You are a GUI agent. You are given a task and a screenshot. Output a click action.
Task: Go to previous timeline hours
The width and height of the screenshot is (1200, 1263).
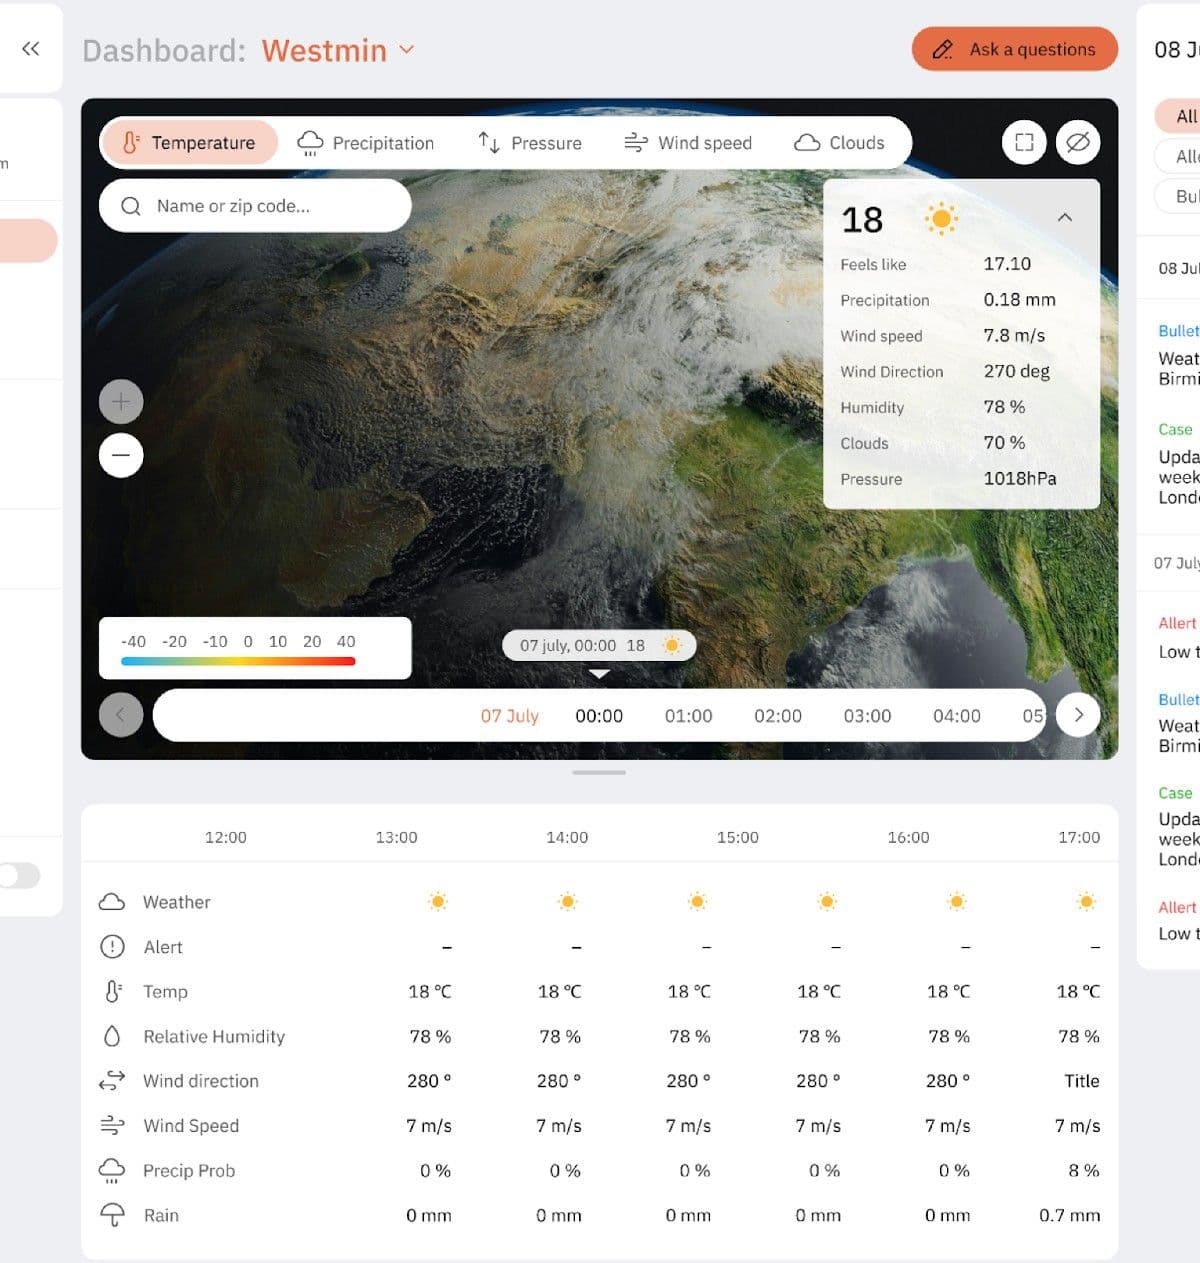(x=121, y=715)
